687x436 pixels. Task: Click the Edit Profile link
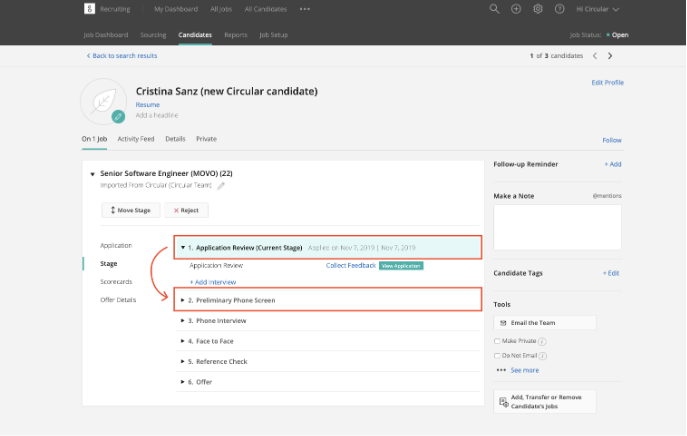click(608, 82)
